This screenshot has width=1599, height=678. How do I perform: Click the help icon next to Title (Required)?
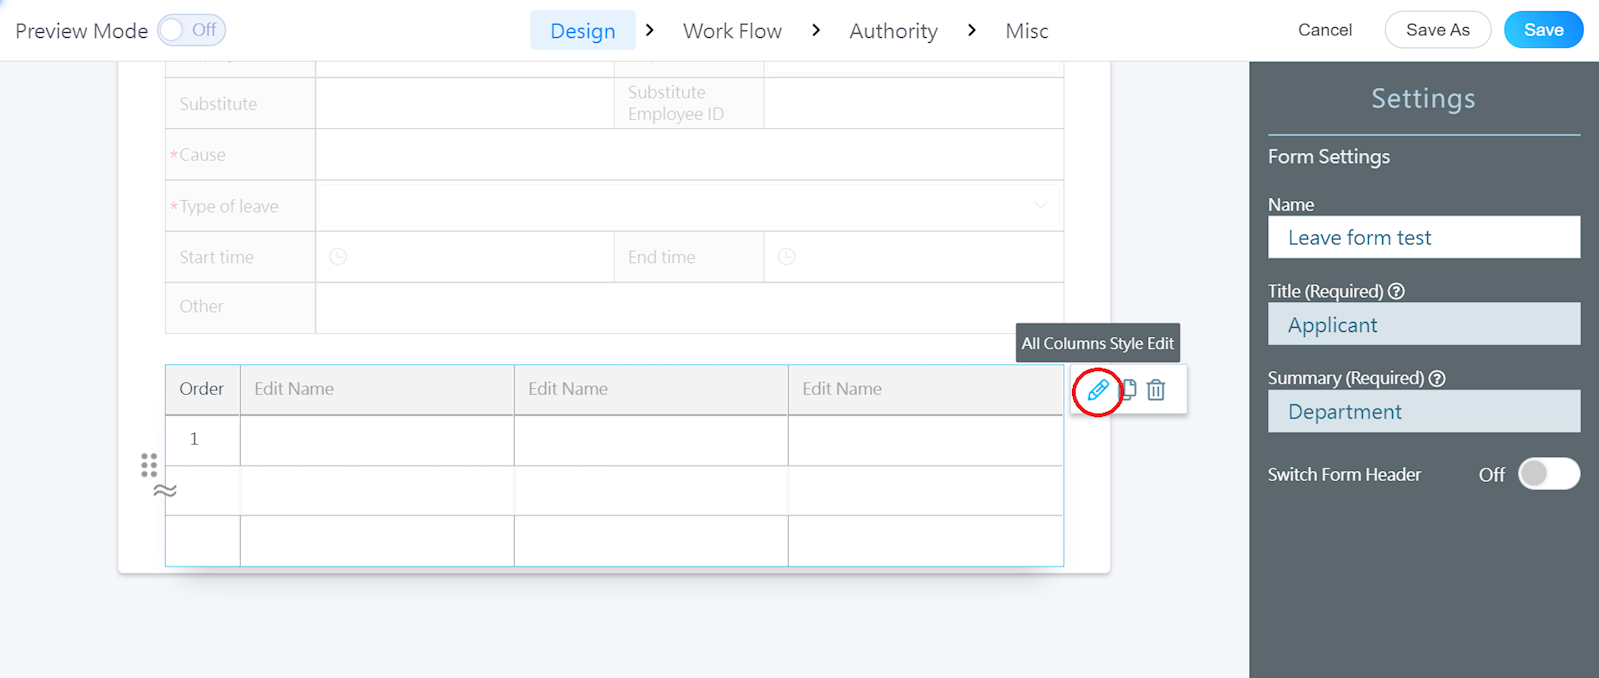1397,291
